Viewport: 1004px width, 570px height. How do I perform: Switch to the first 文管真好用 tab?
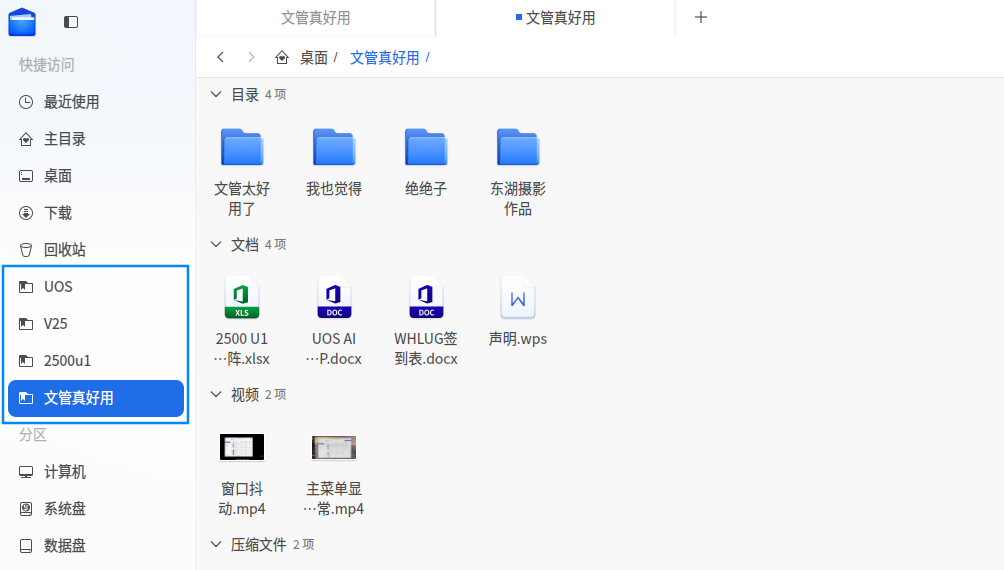click(x=316, y=18)
